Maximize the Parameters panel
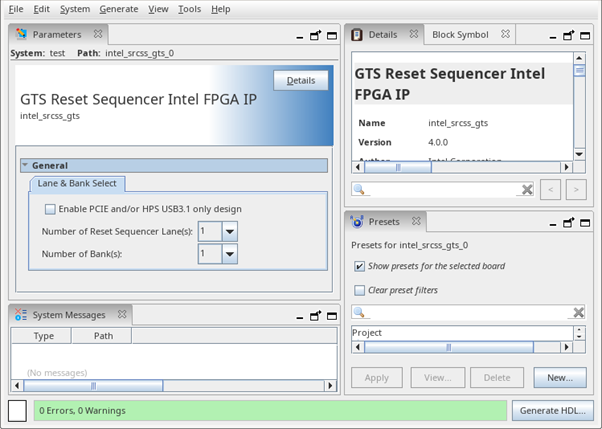This screenshot has width=602, height=429. (x=332, y=36)
